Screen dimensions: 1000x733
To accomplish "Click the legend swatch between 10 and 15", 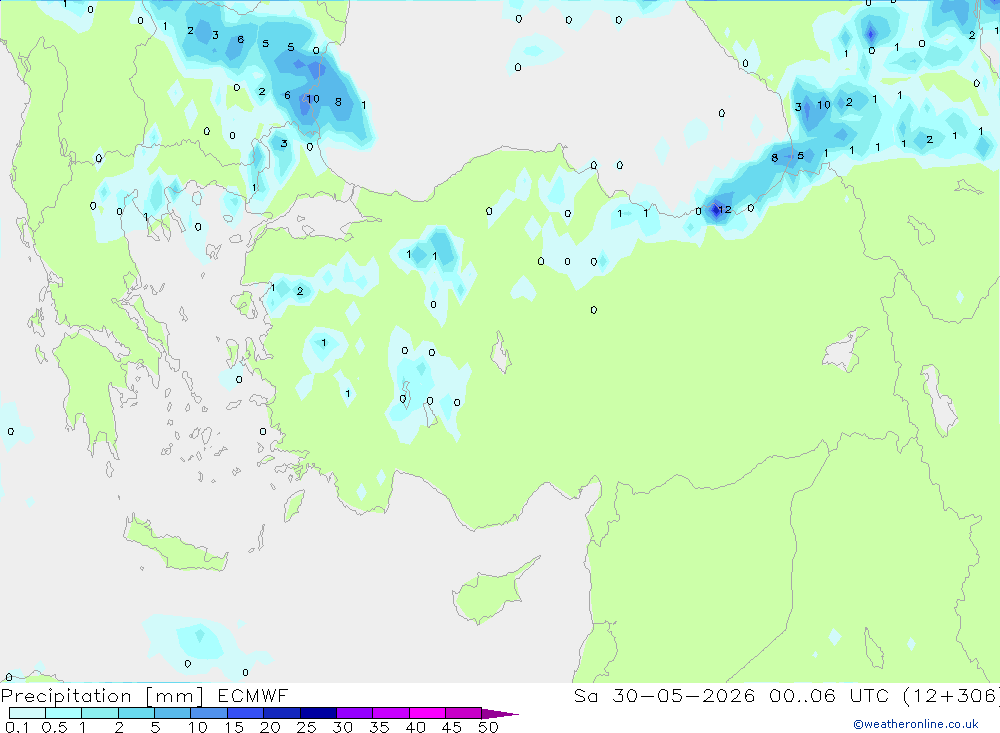I will 209,713.
